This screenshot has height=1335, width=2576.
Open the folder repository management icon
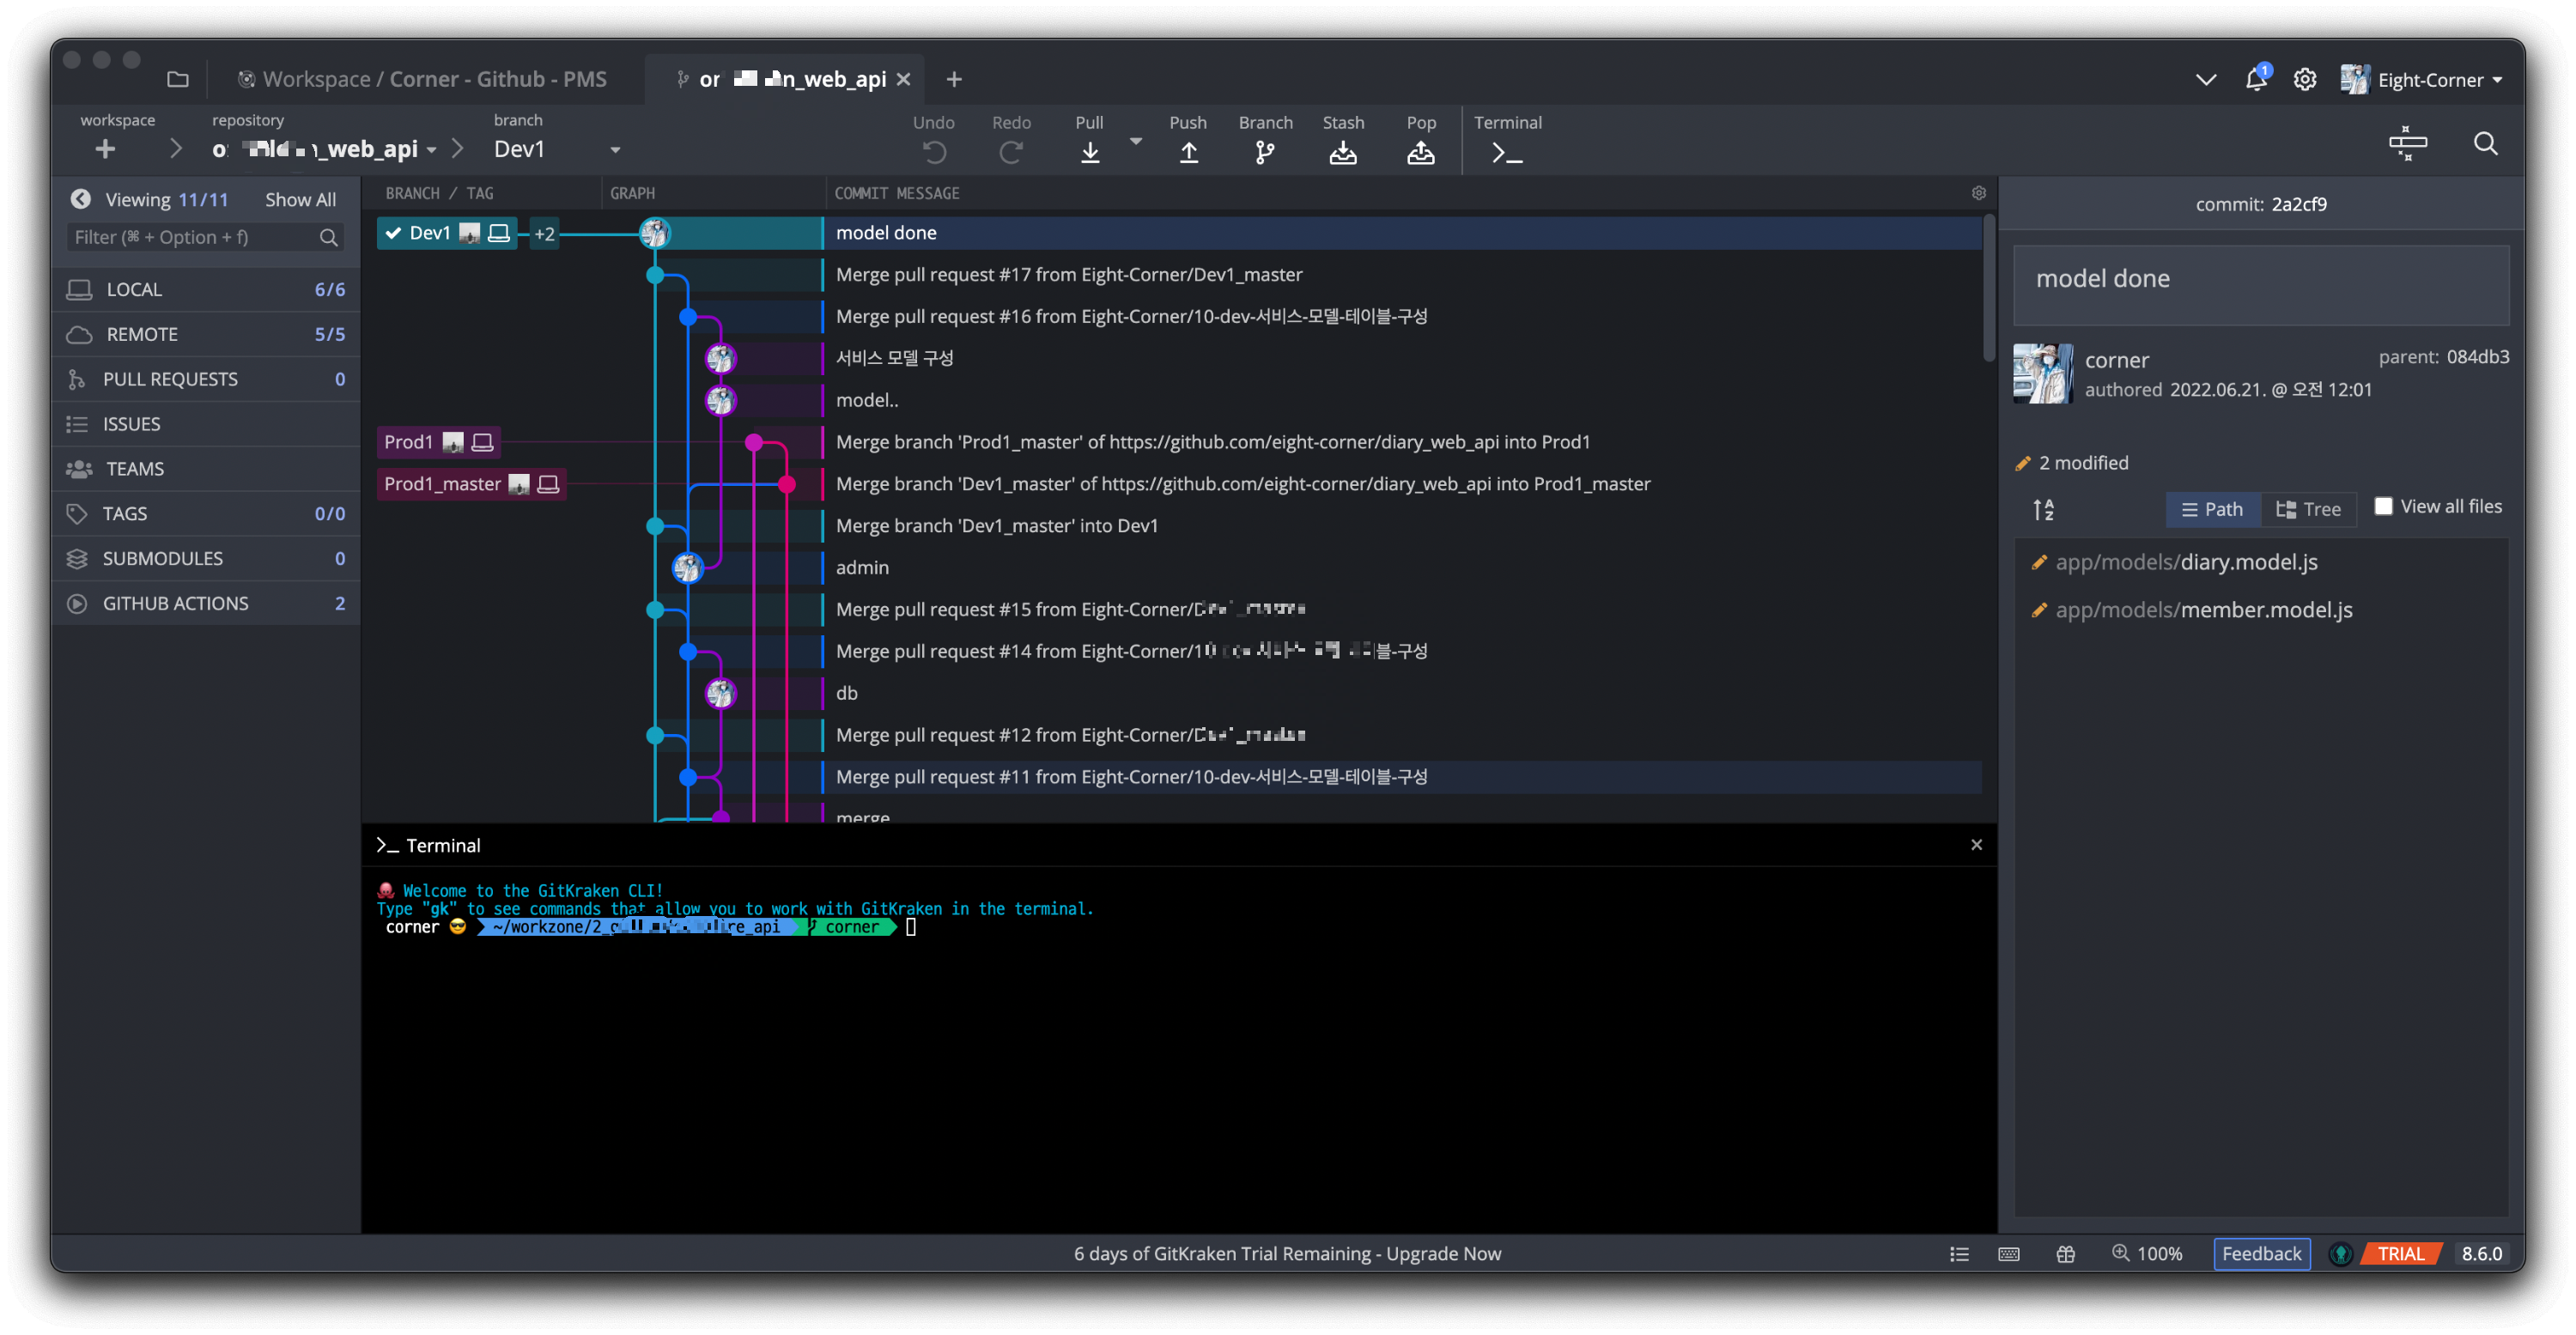[x=178, y=79]
